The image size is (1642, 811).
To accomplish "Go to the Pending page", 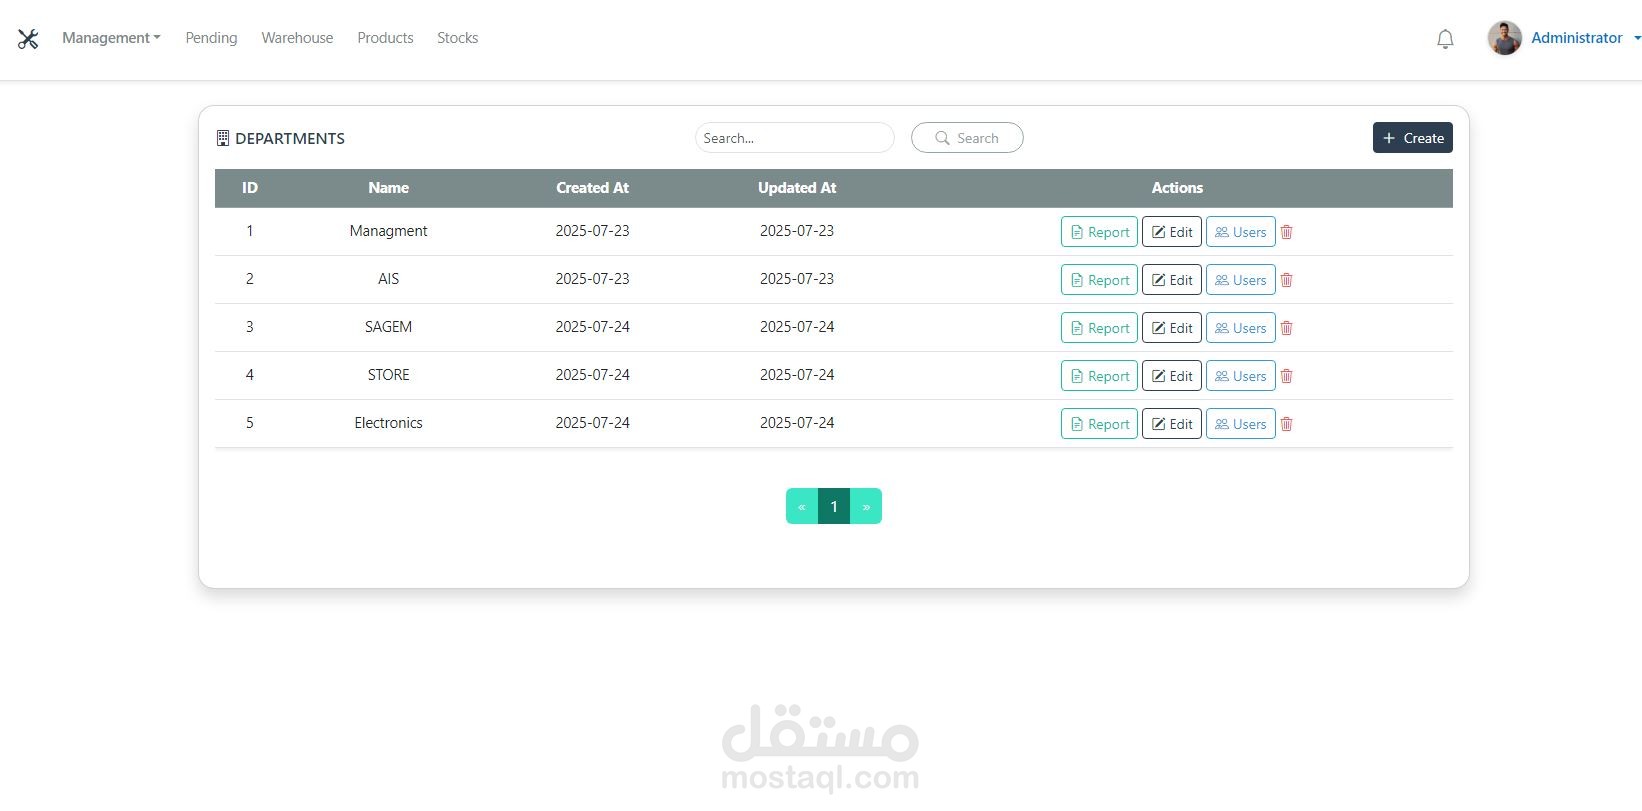I will pyautogui.click(x=211, y=38).
